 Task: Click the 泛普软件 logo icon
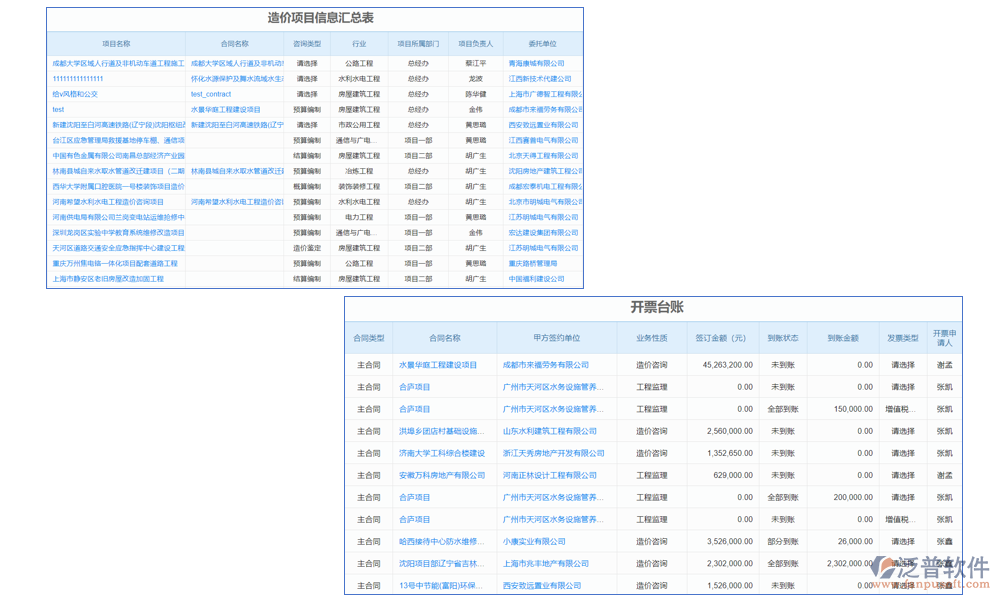[886, 568]
